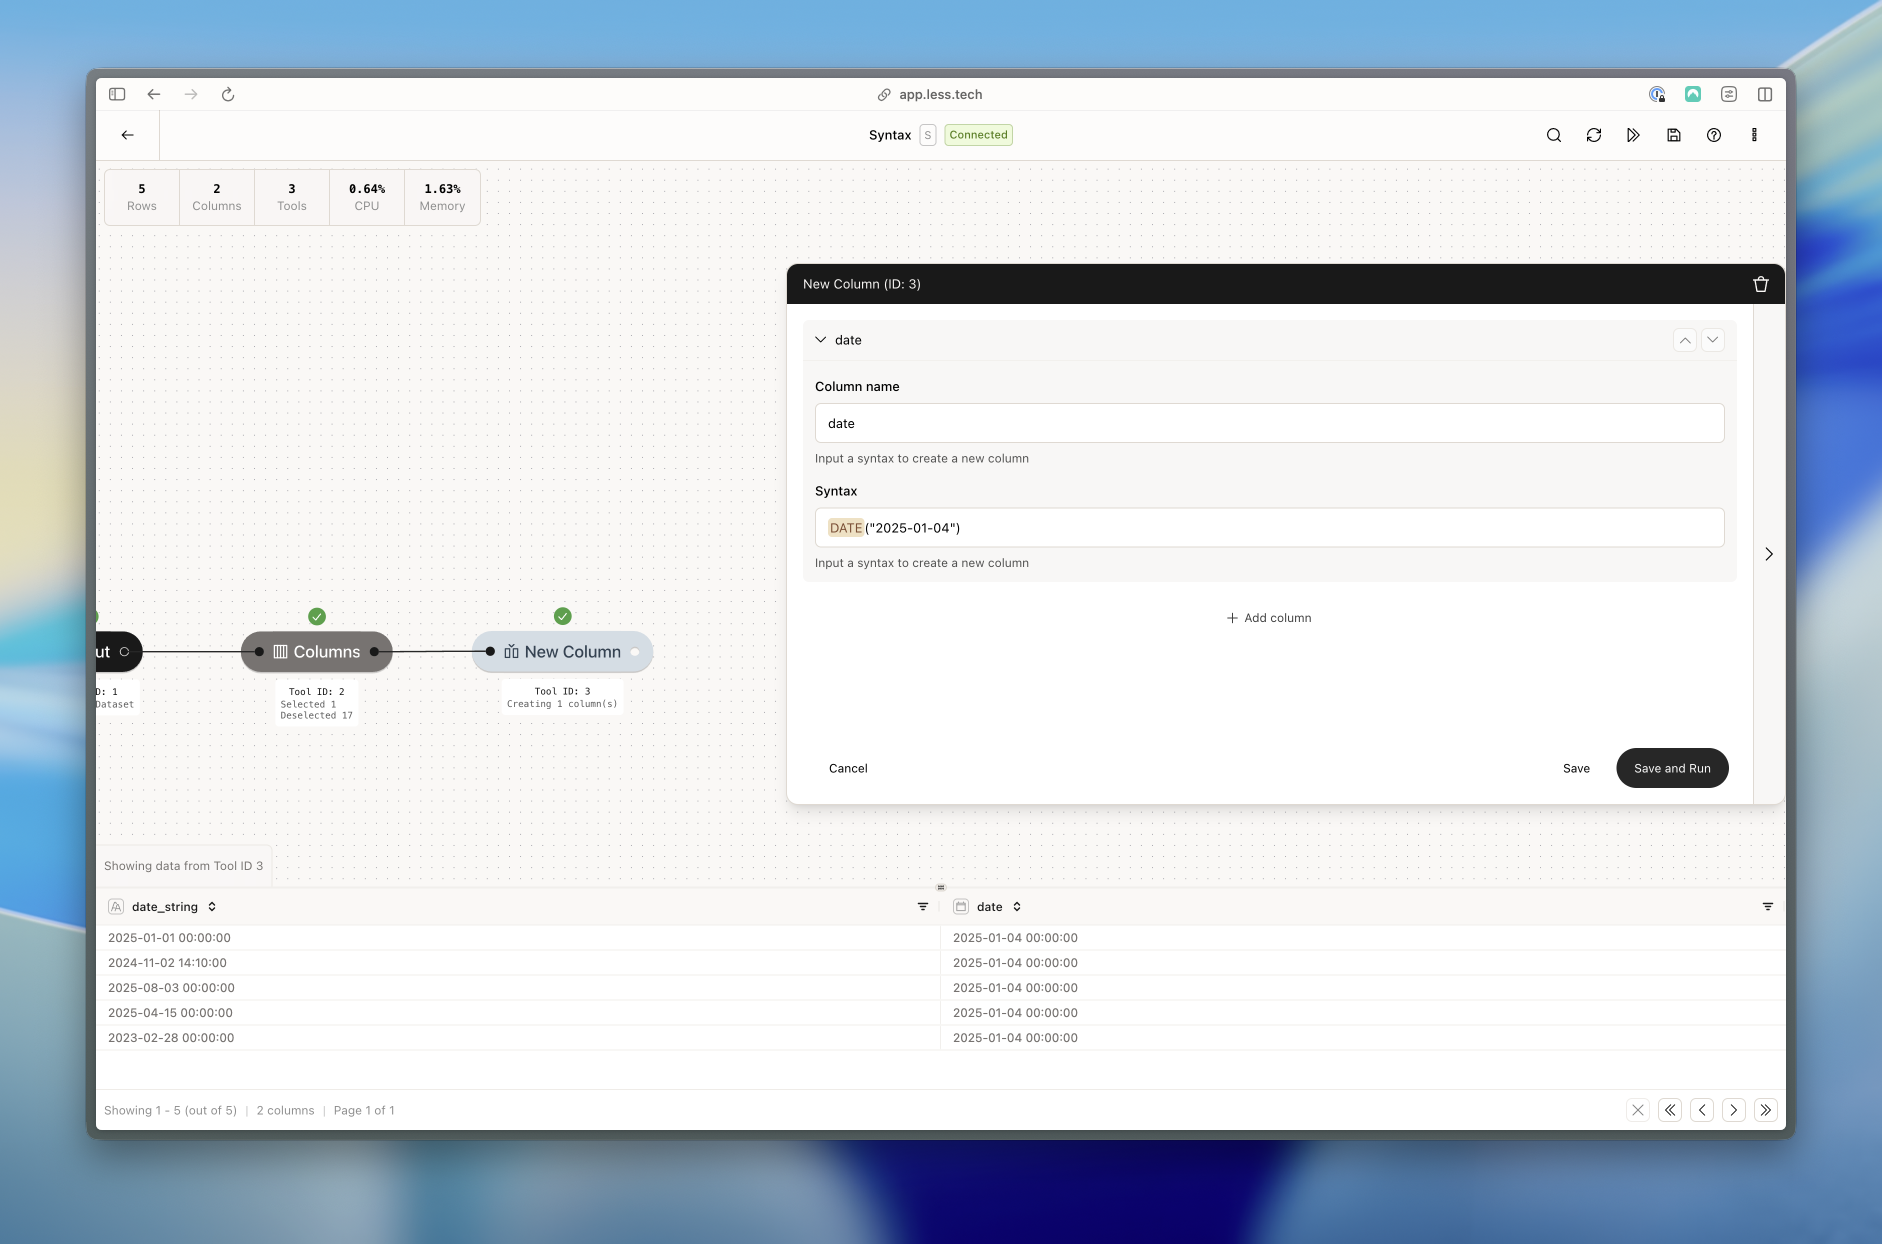Viewport: 1882px width, 1244px height.
Task: Click the Cancel button
Action: [848, 768]
